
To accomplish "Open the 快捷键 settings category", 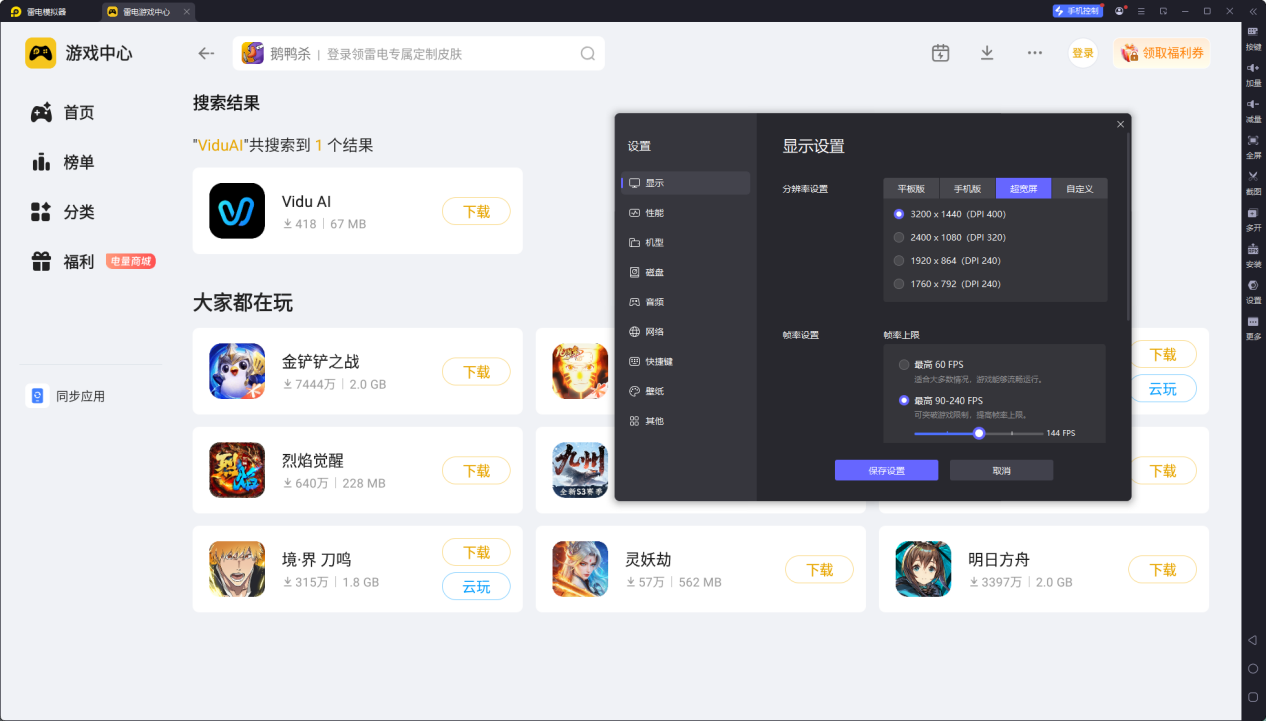I will pyautogui.click(x=686, y=361).
